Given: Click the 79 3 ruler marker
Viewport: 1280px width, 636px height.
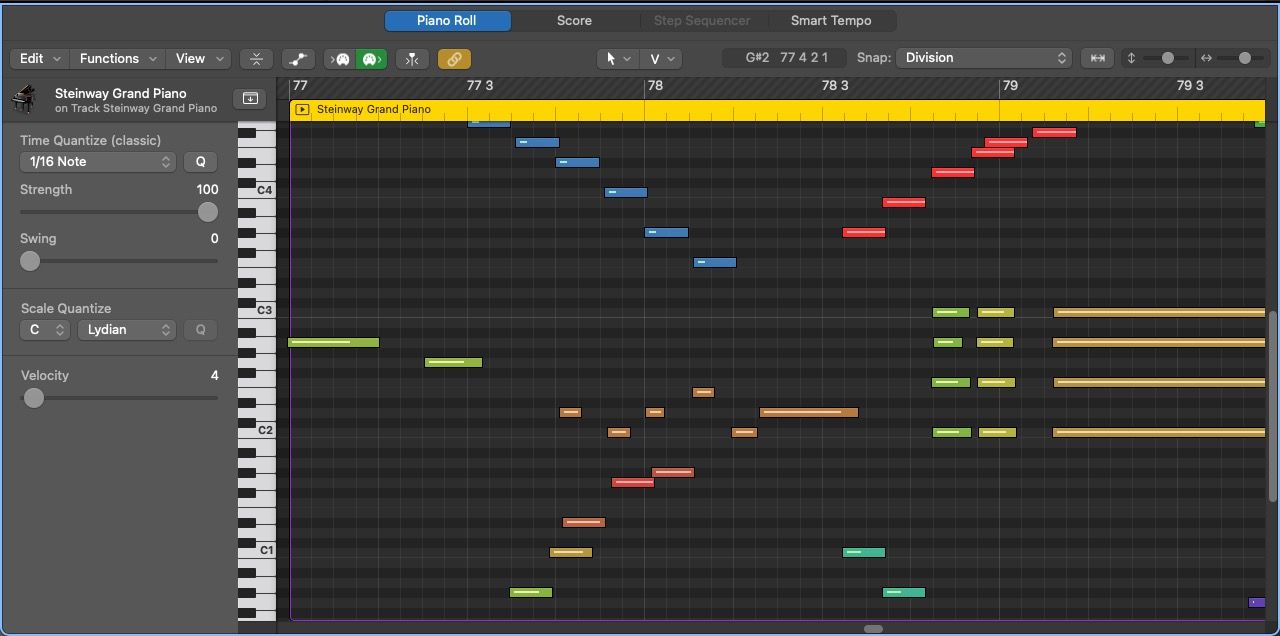Looking at the screenshot, I should (1190, 86).
